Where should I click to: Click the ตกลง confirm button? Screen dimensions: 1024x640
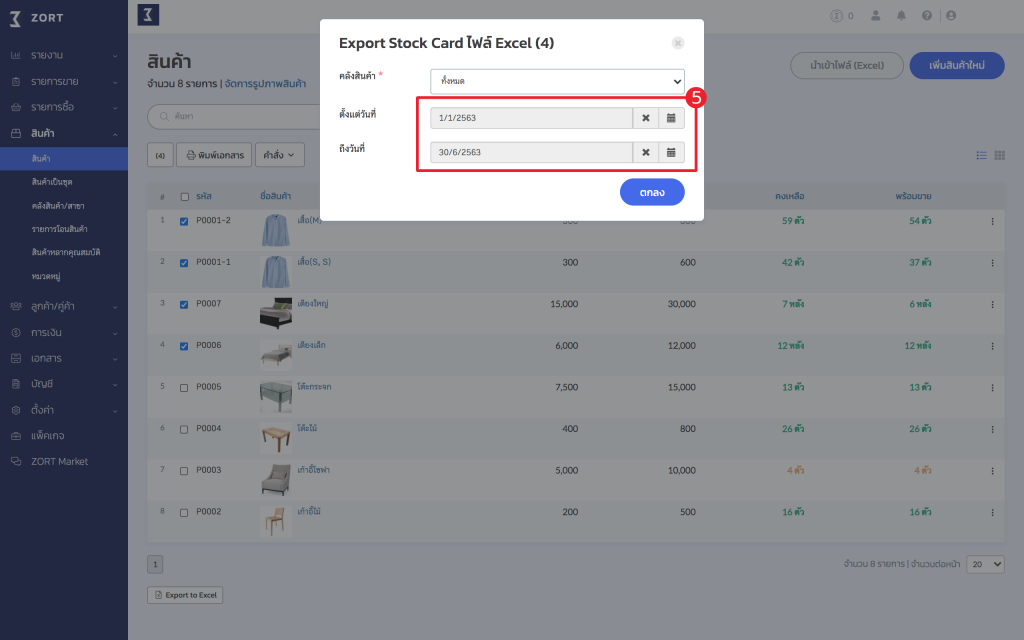coord(652,192)
